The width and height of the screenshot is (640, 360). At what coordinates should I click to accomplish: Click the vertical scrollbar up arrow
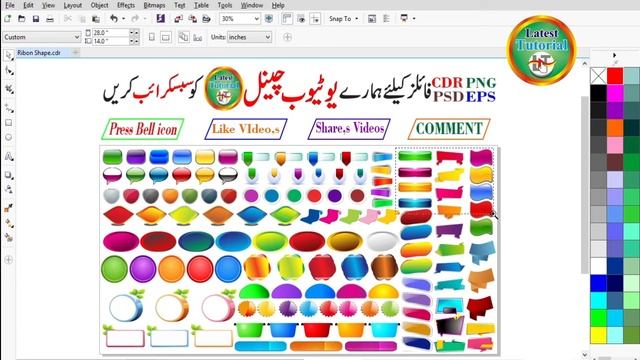584,64
